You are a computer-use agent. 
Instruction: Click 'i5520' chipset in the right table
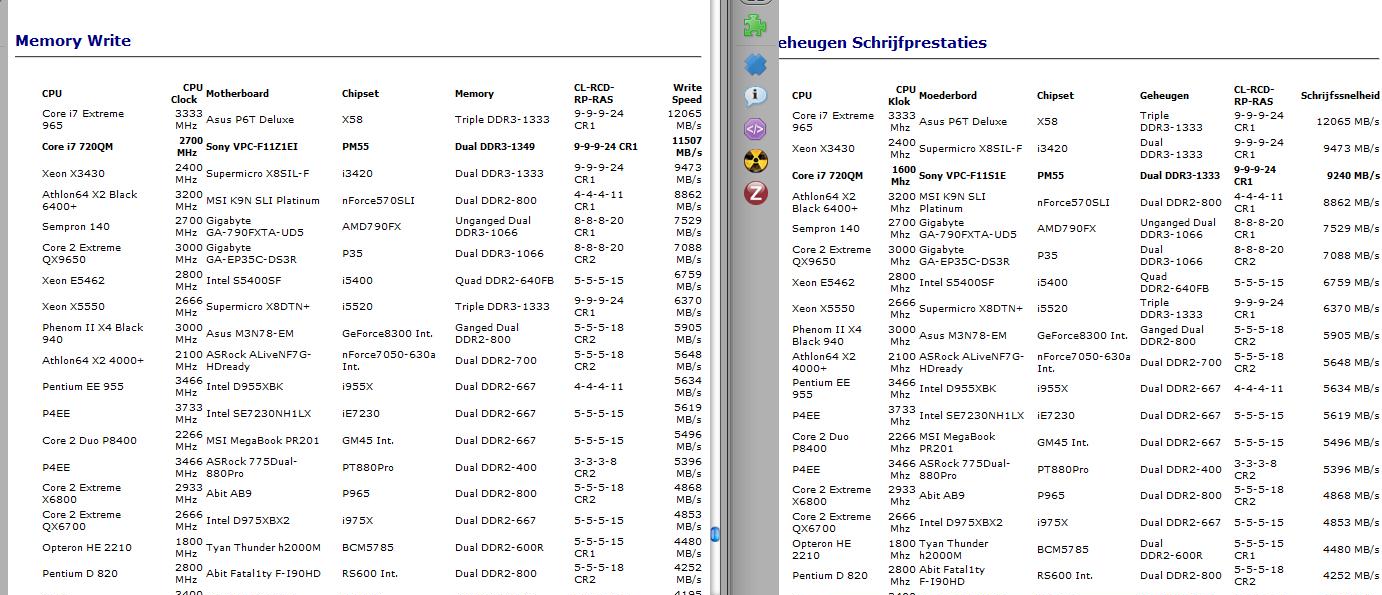(x=1052, y=309)
